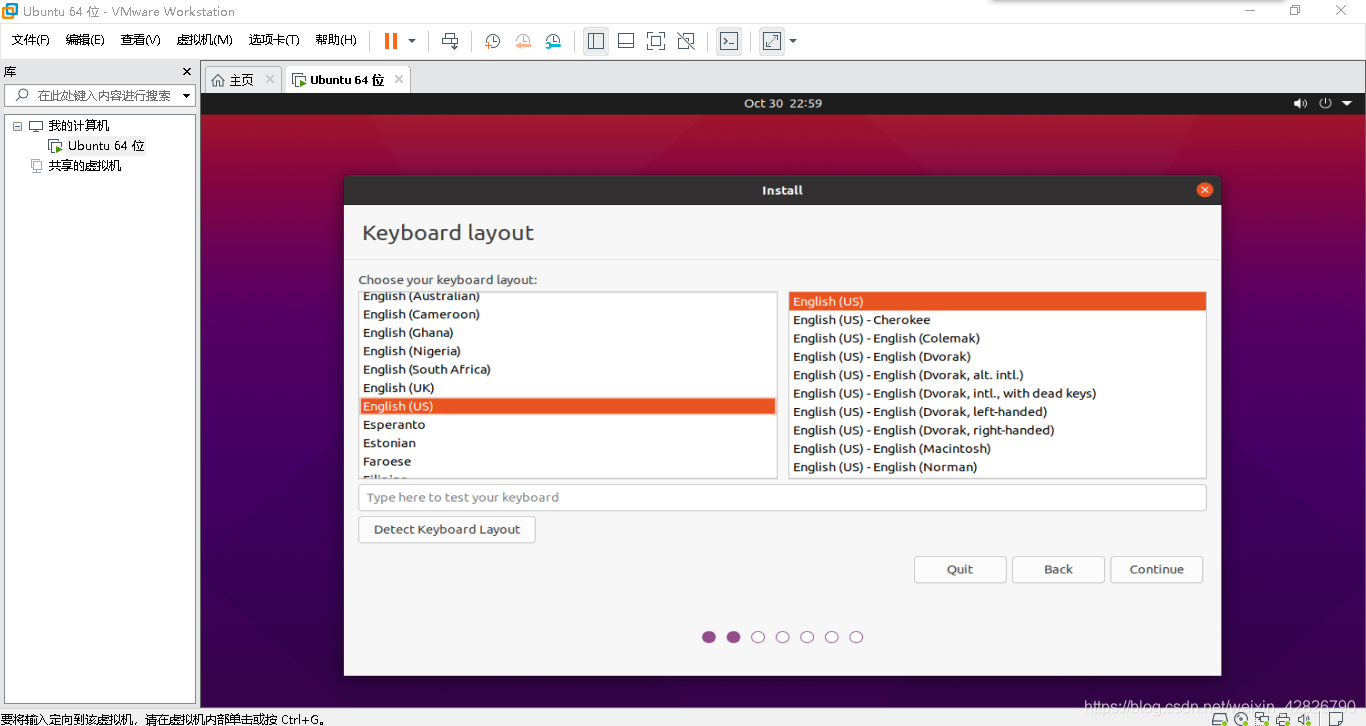Open the stretch display dropdown arrow
Viewport: 1366px width, 726px height.
click(x=793, y=41)
